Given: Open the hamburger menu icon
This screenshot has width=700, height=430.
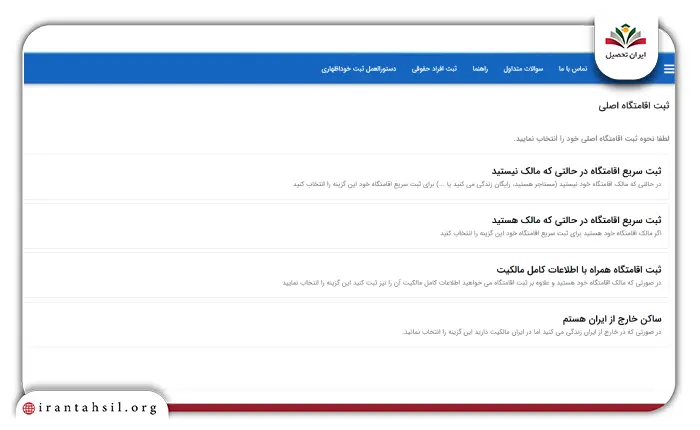Looking at the screenshot, I should click(669, 69).
